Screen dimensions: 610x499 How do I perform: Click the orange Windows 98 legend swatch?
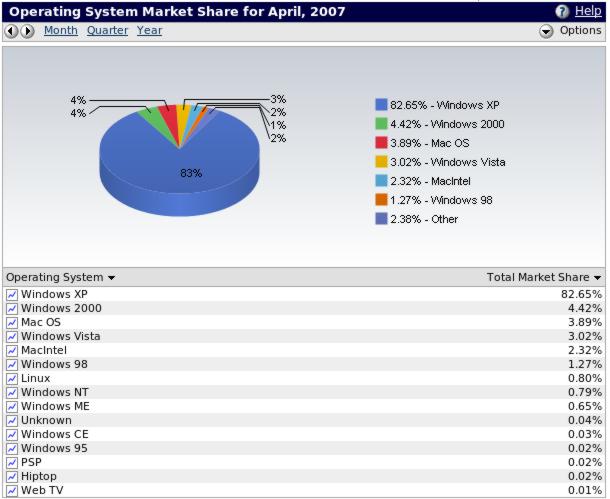point(381,200)
